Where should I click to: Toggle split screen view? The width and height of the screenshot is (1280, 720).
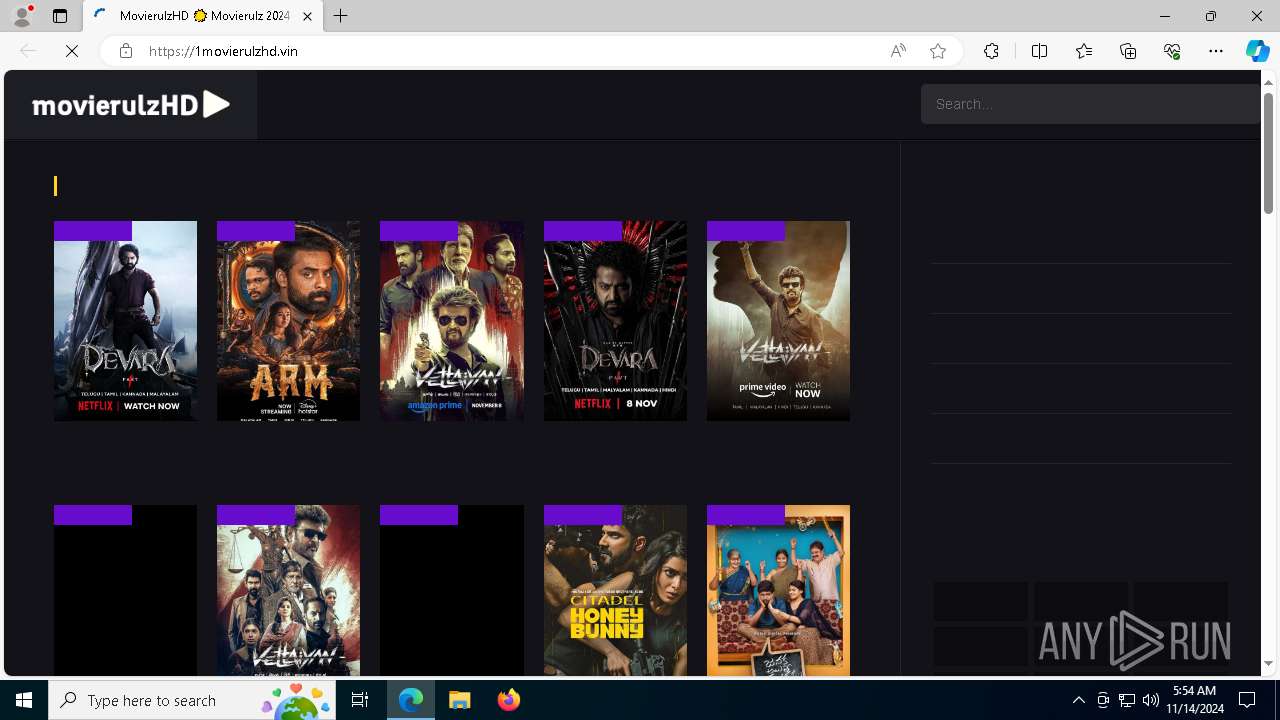pos(1040,51)
